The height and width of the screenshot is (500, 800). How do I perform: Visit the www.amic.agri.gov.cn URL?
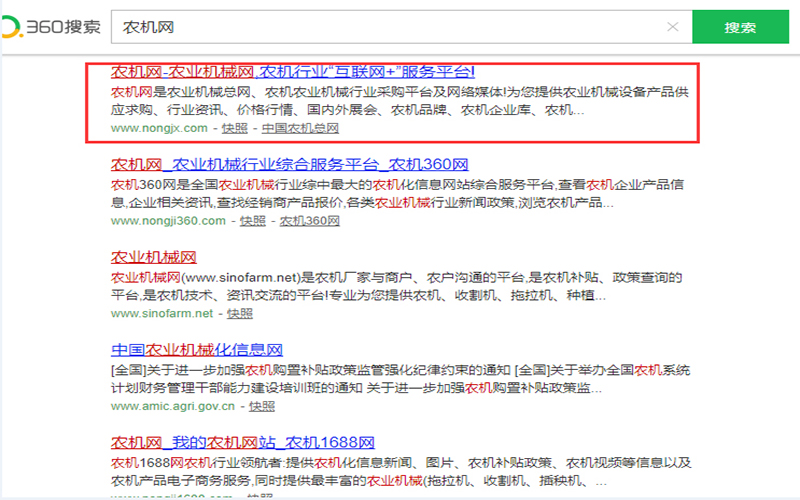172,406
